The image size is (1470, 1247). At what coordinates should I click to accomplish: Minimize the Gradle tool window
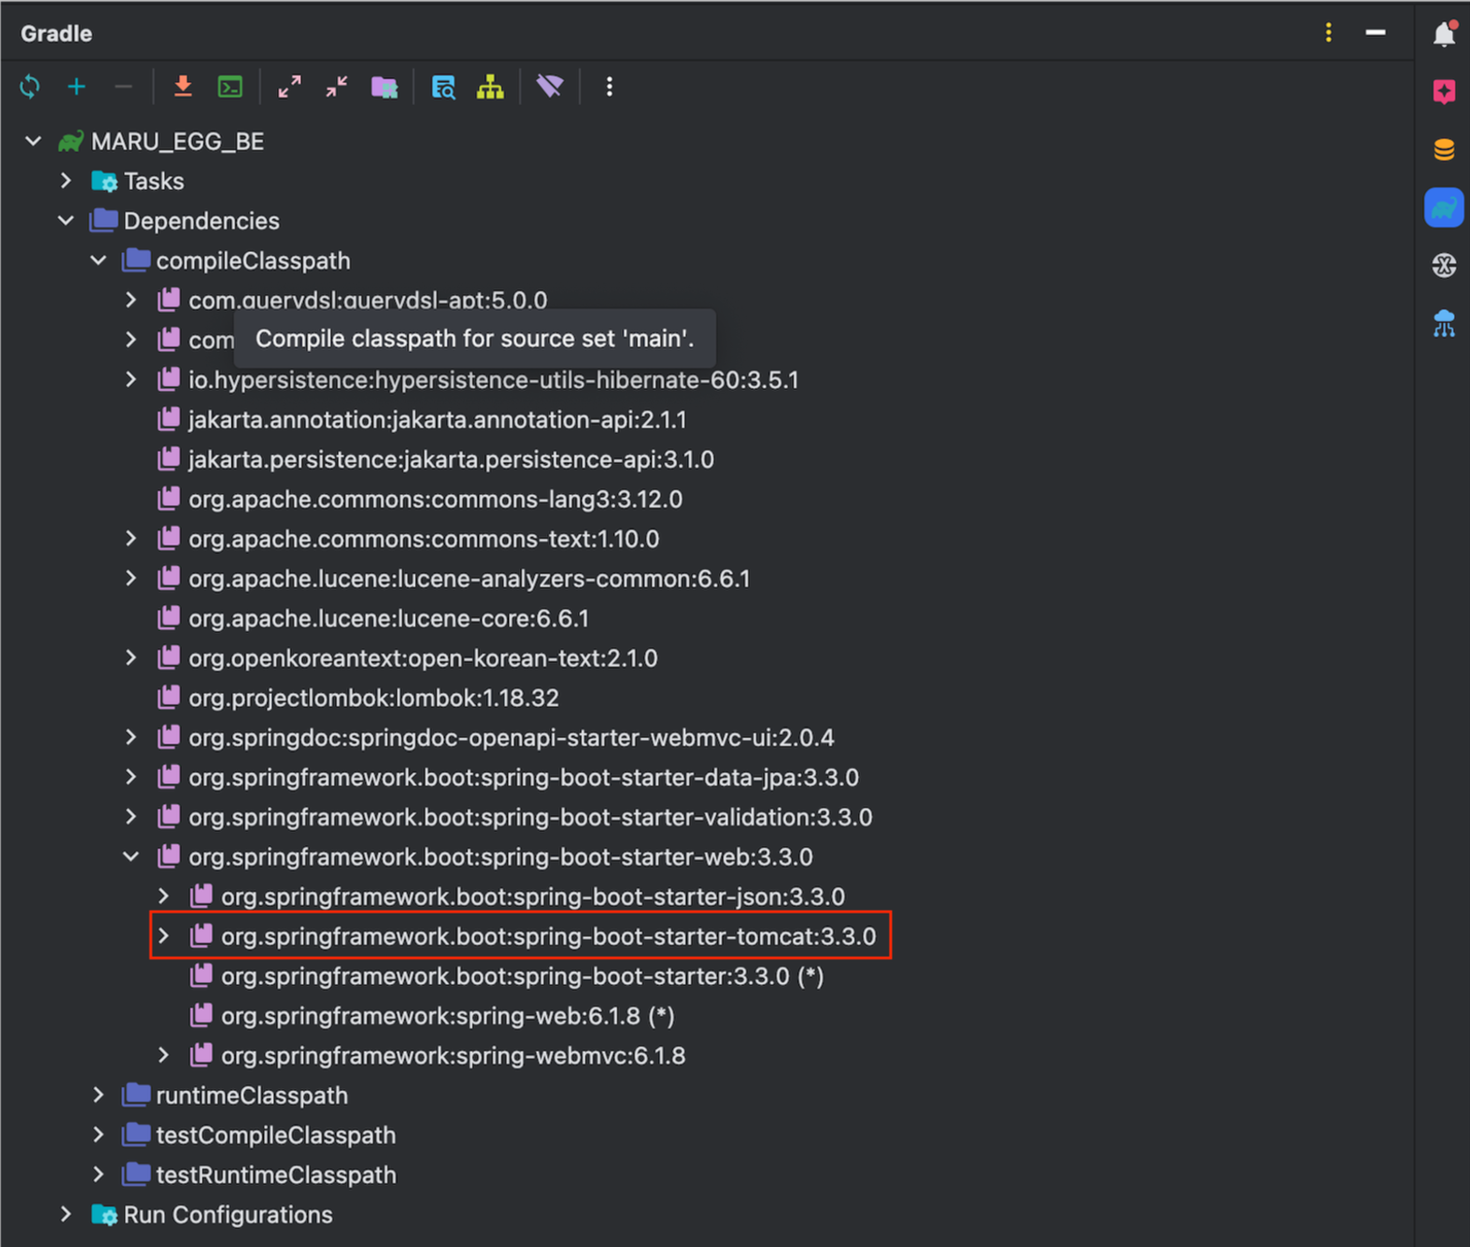click(x=1376, y=33)
